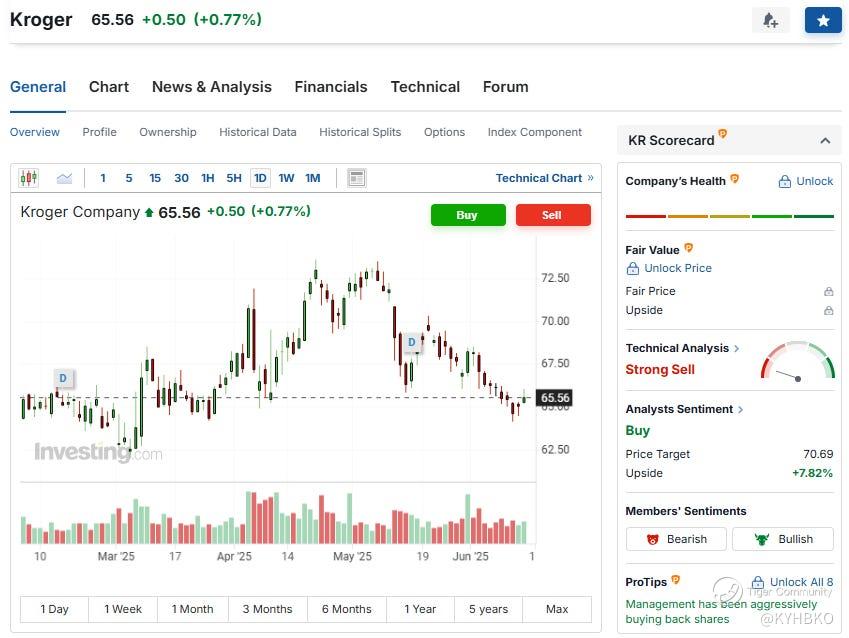Viewport: 849px width, 638px height.
Task: Set chart interval to 30 minutes
Action: 181,178
